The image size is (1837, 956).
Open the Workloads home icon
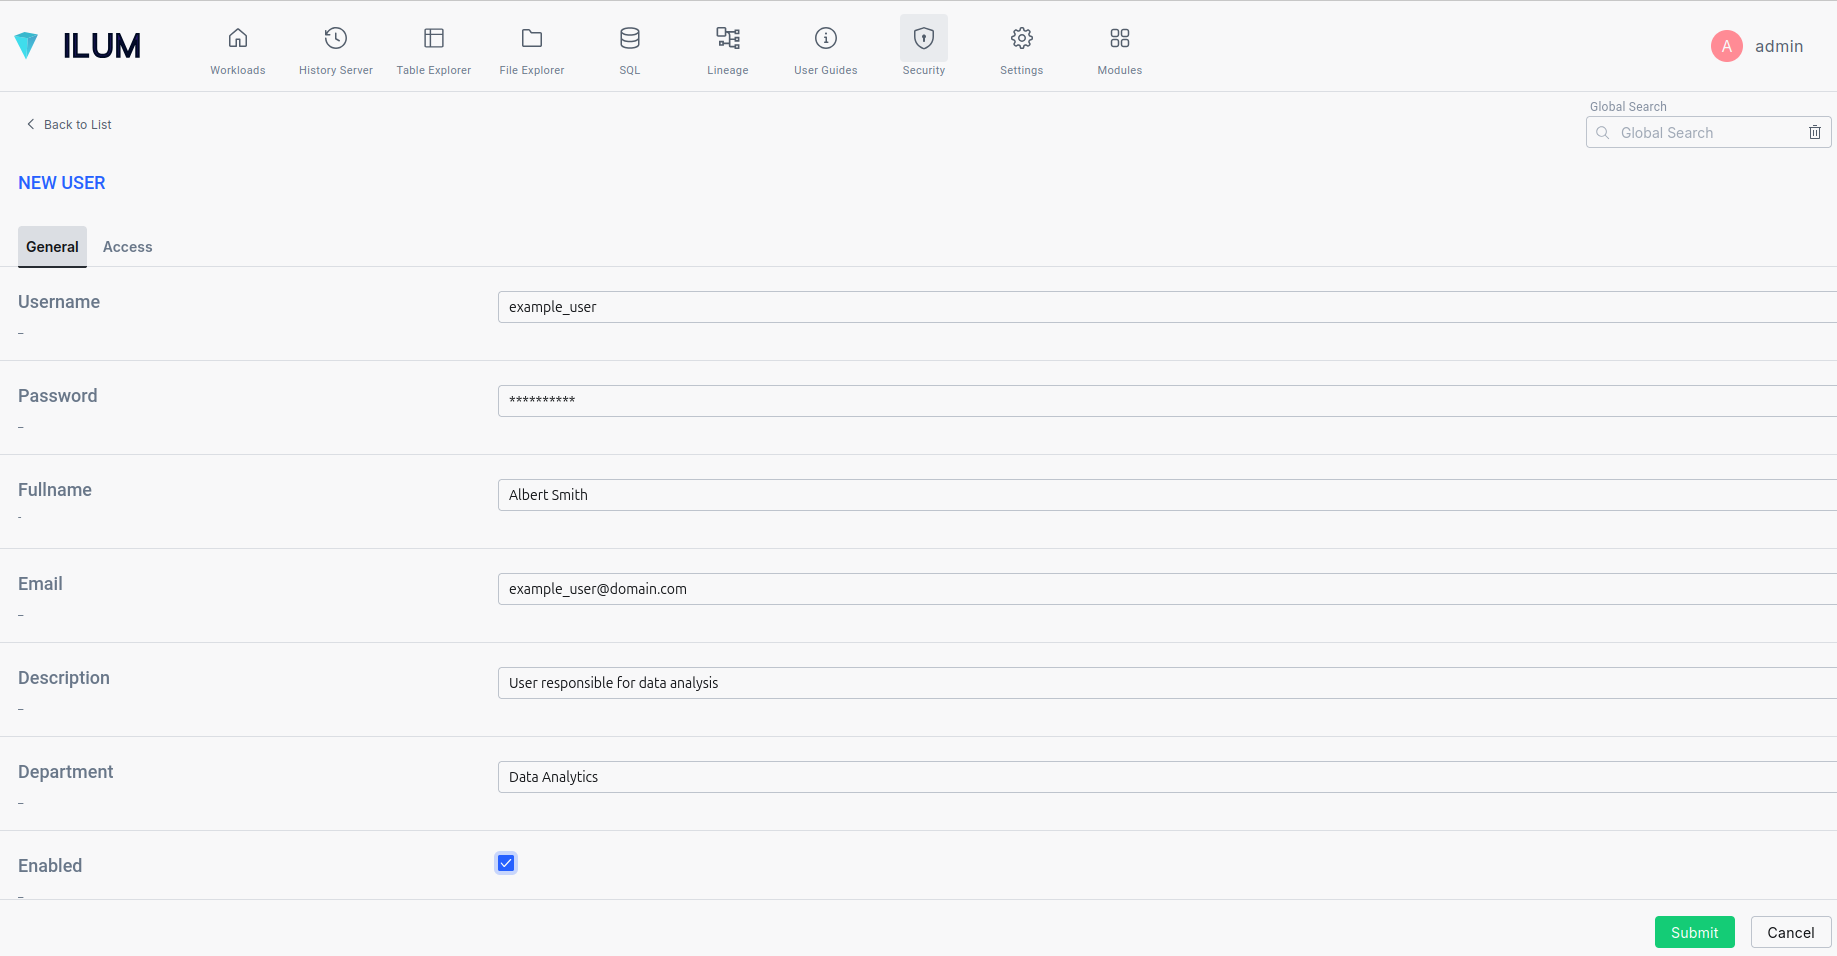[238, 38]
